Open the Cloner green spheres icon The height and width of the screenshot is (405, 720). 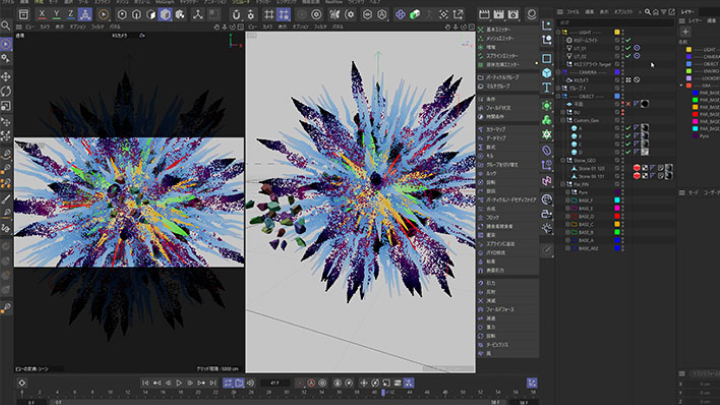coord(546,120)
